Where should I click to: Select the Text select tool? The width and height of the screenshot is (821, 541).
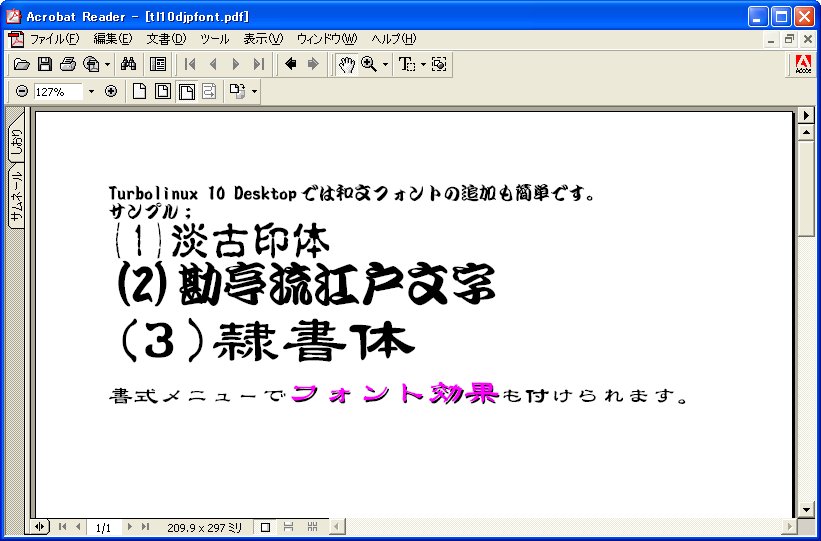pyautogui.click(x=407, y=64)
